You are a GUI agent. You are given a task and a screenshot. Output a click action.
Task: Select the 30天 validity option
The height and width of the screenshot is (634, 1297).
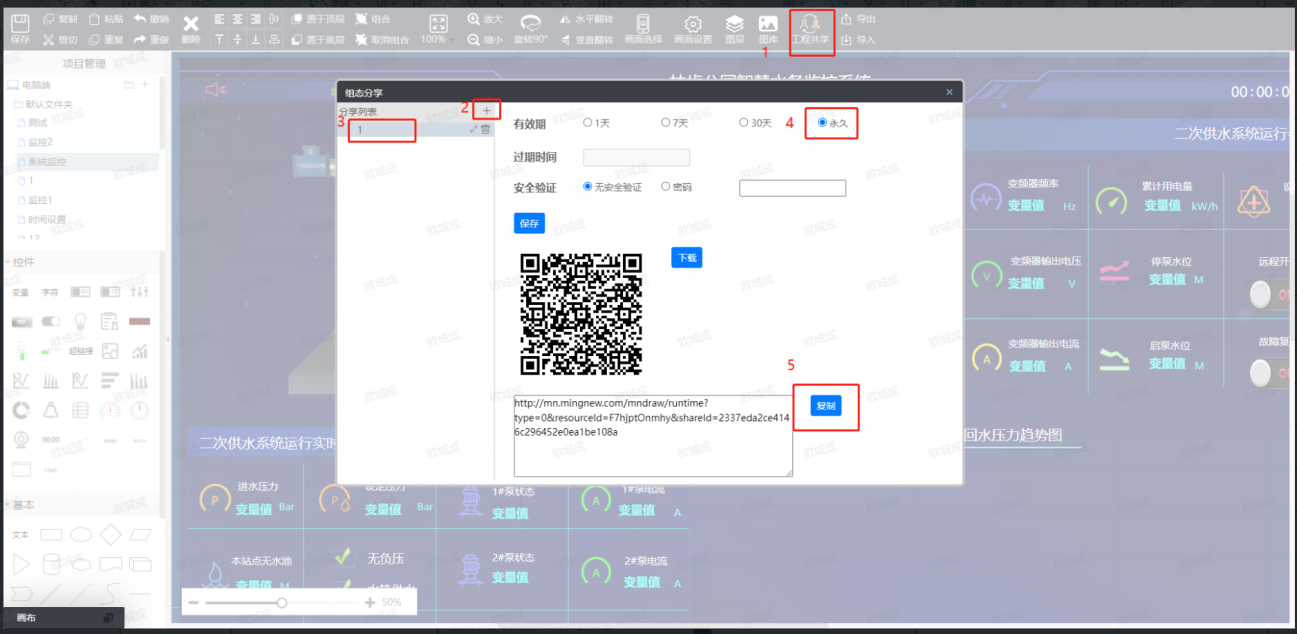pos(756,123)
